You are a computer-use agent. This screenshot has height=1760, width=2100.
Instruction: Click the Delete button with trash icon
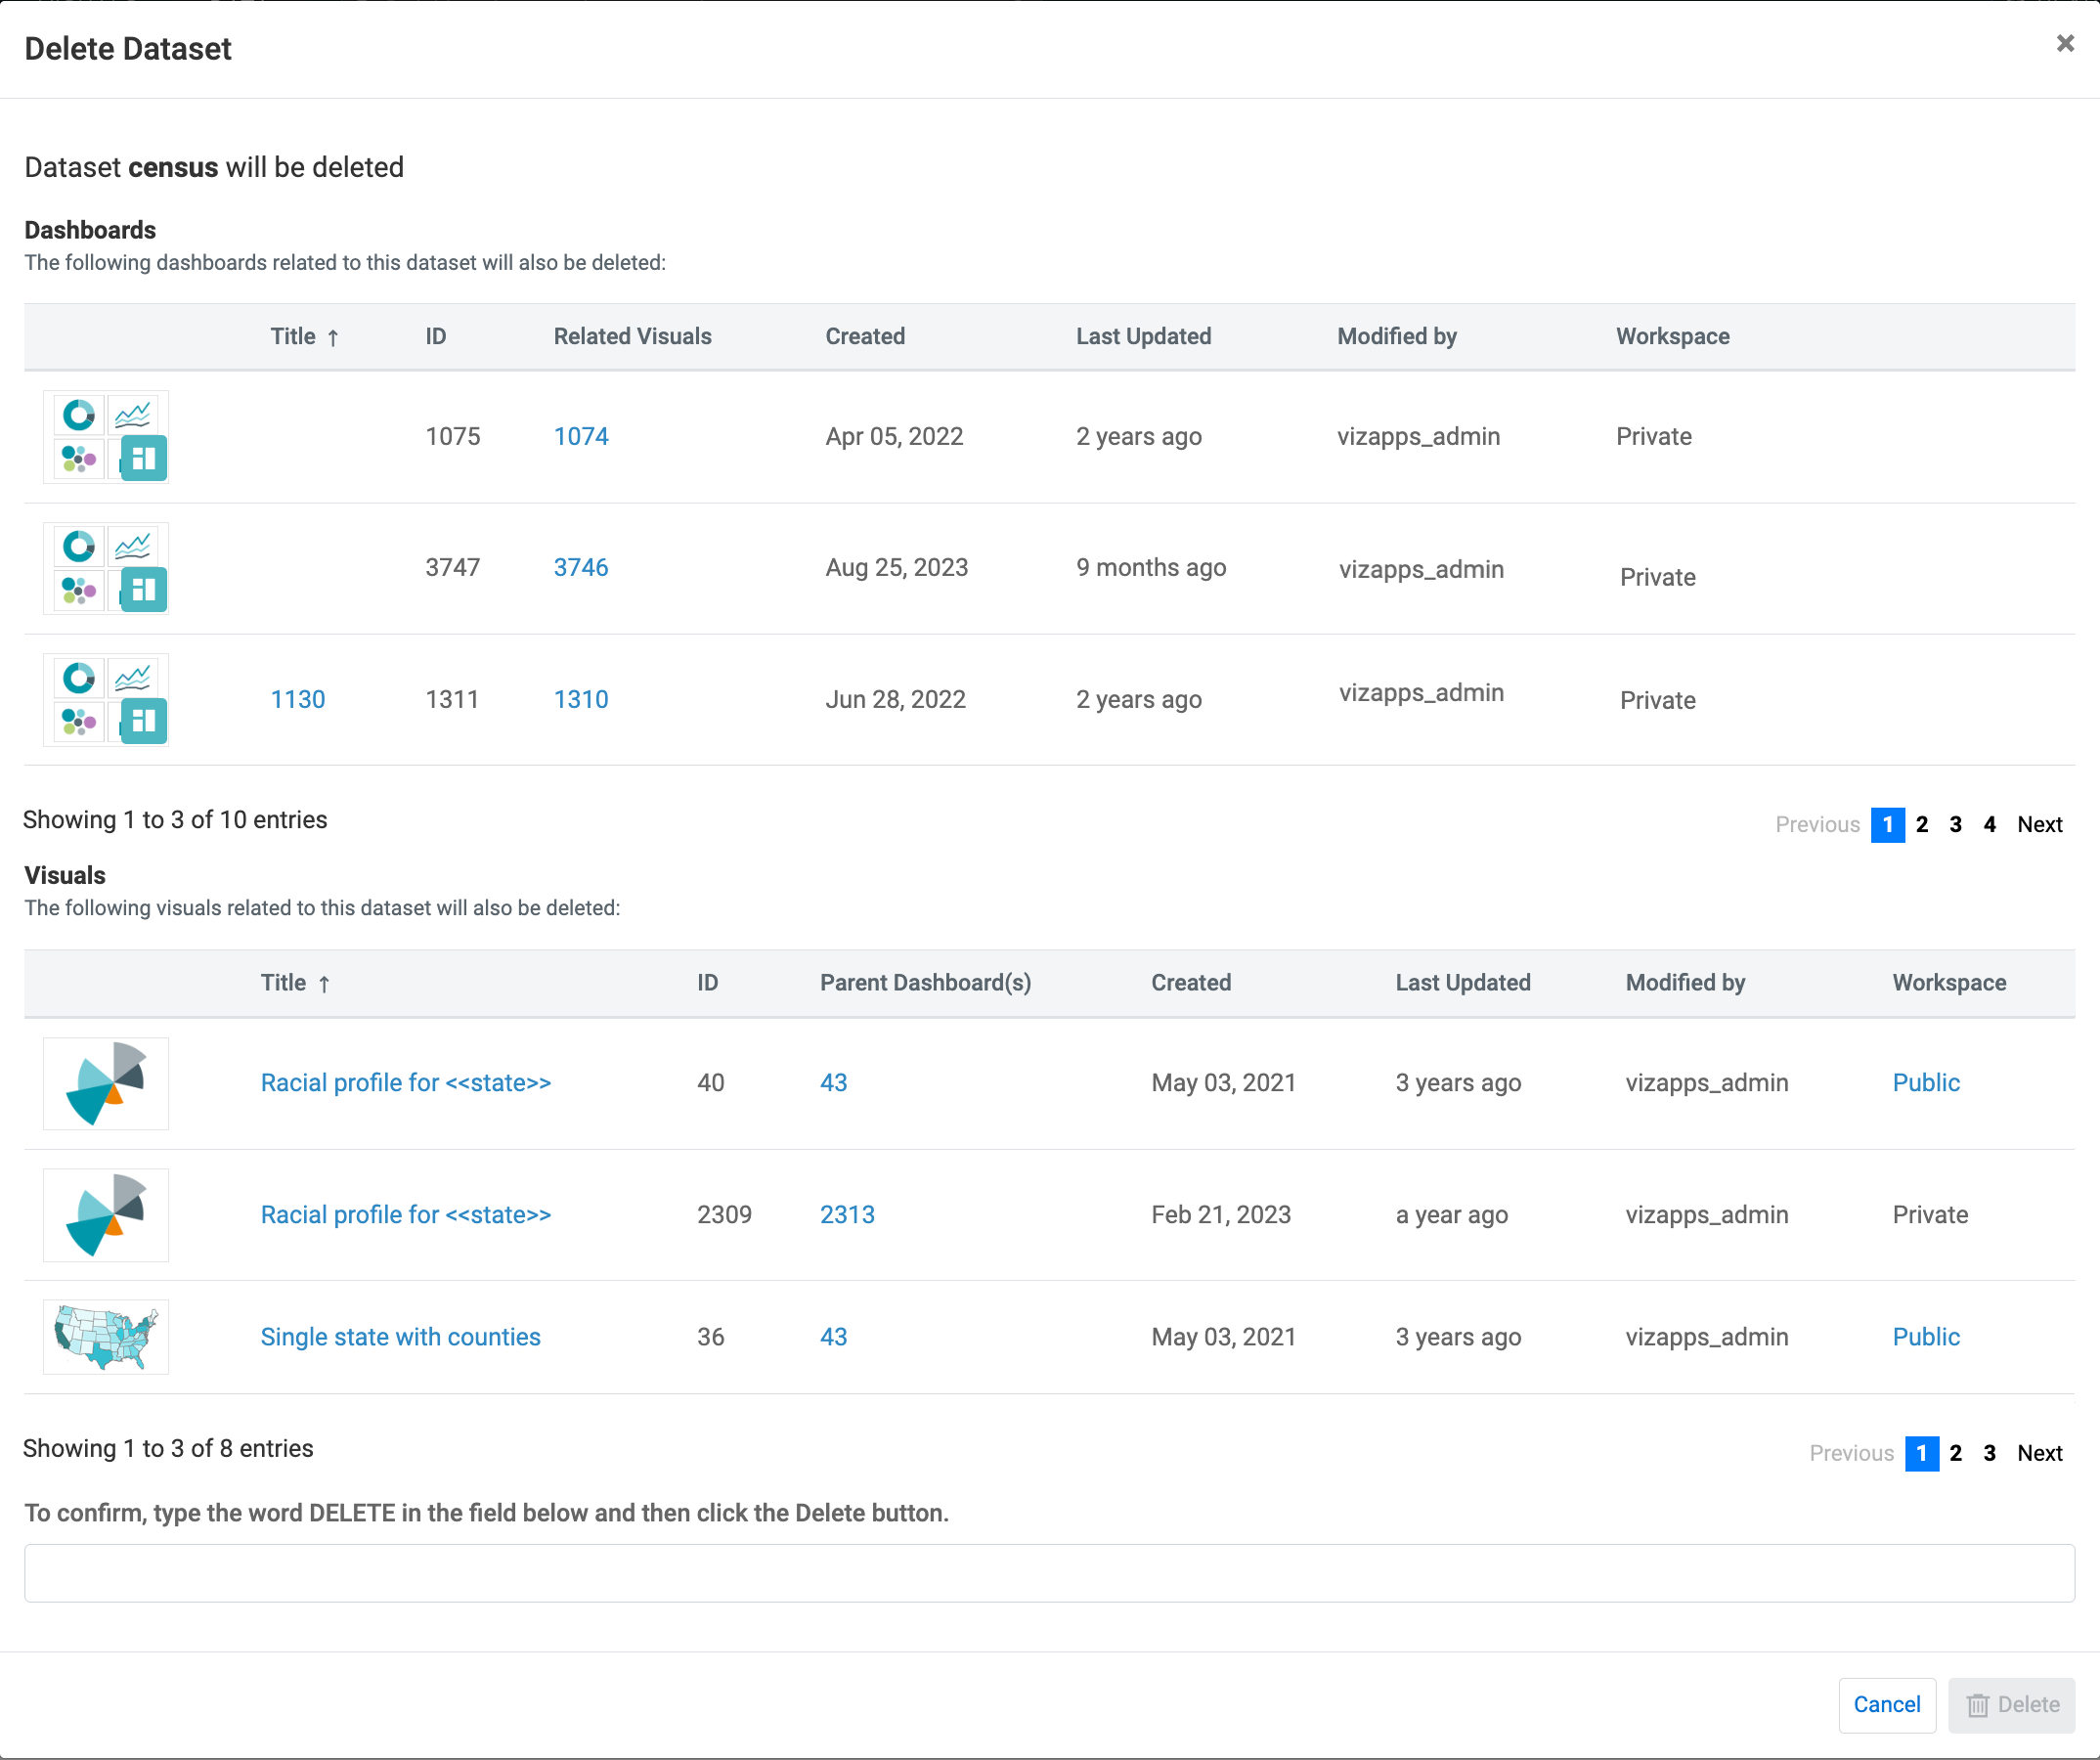[2011, 1705]
